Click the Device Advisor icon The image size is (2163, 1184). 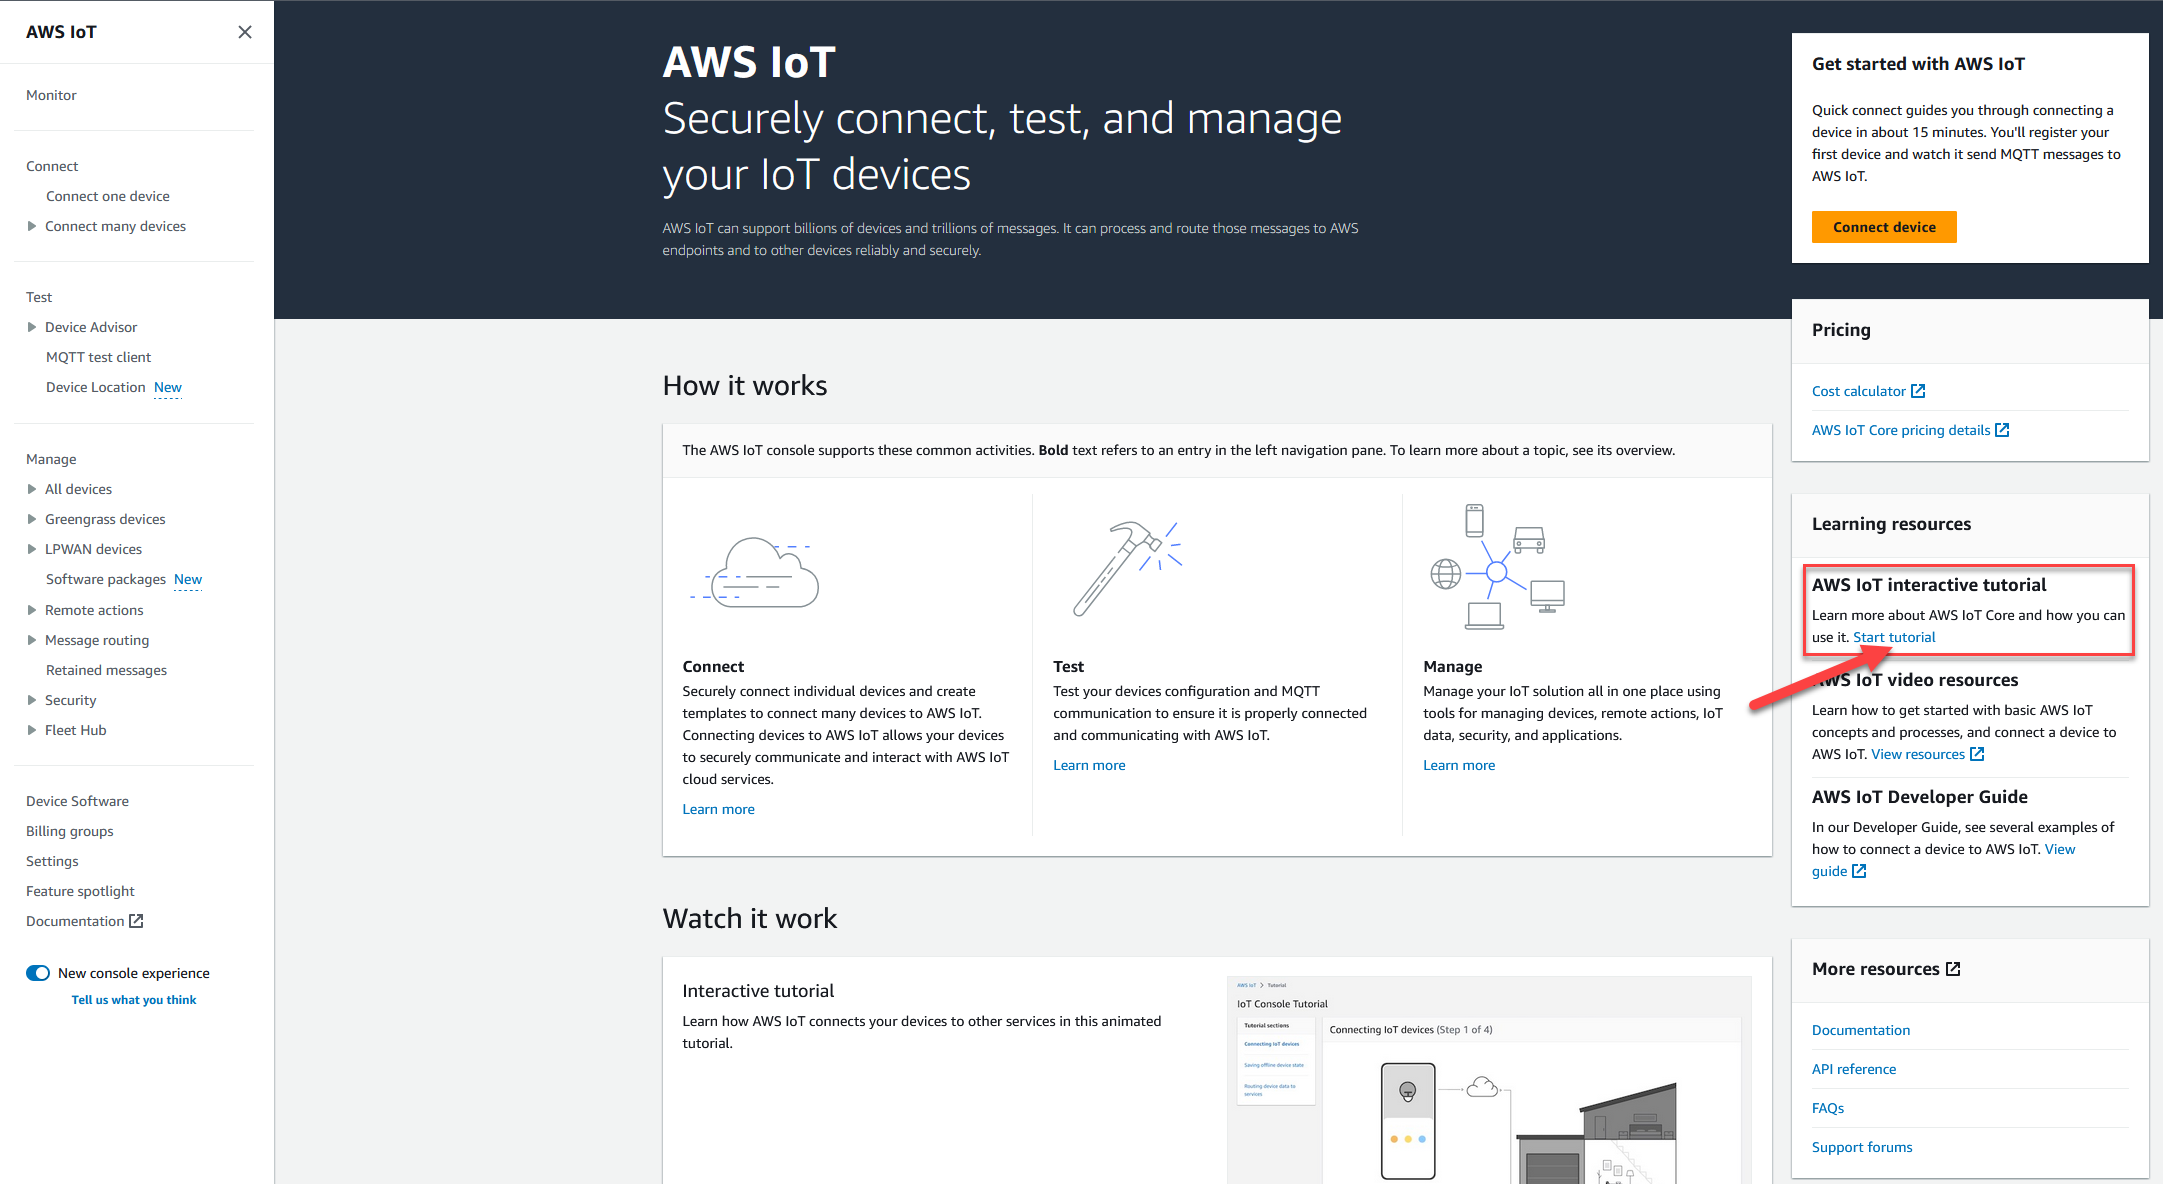coord(31,327)
